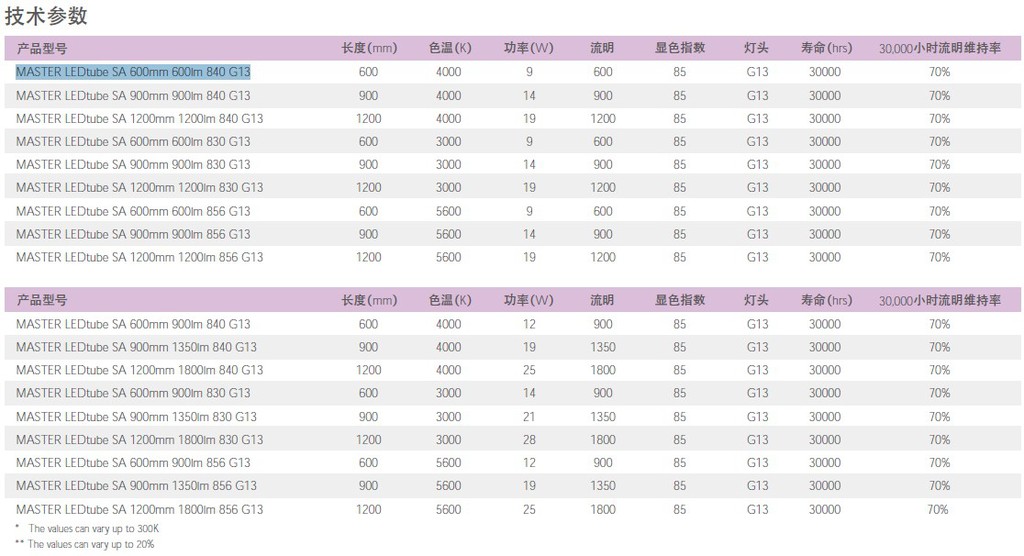The image size is (1024, 556).
Task: Click power value 21 in 900mm 1350lm 830 row
Action: [x=529, y=417]
